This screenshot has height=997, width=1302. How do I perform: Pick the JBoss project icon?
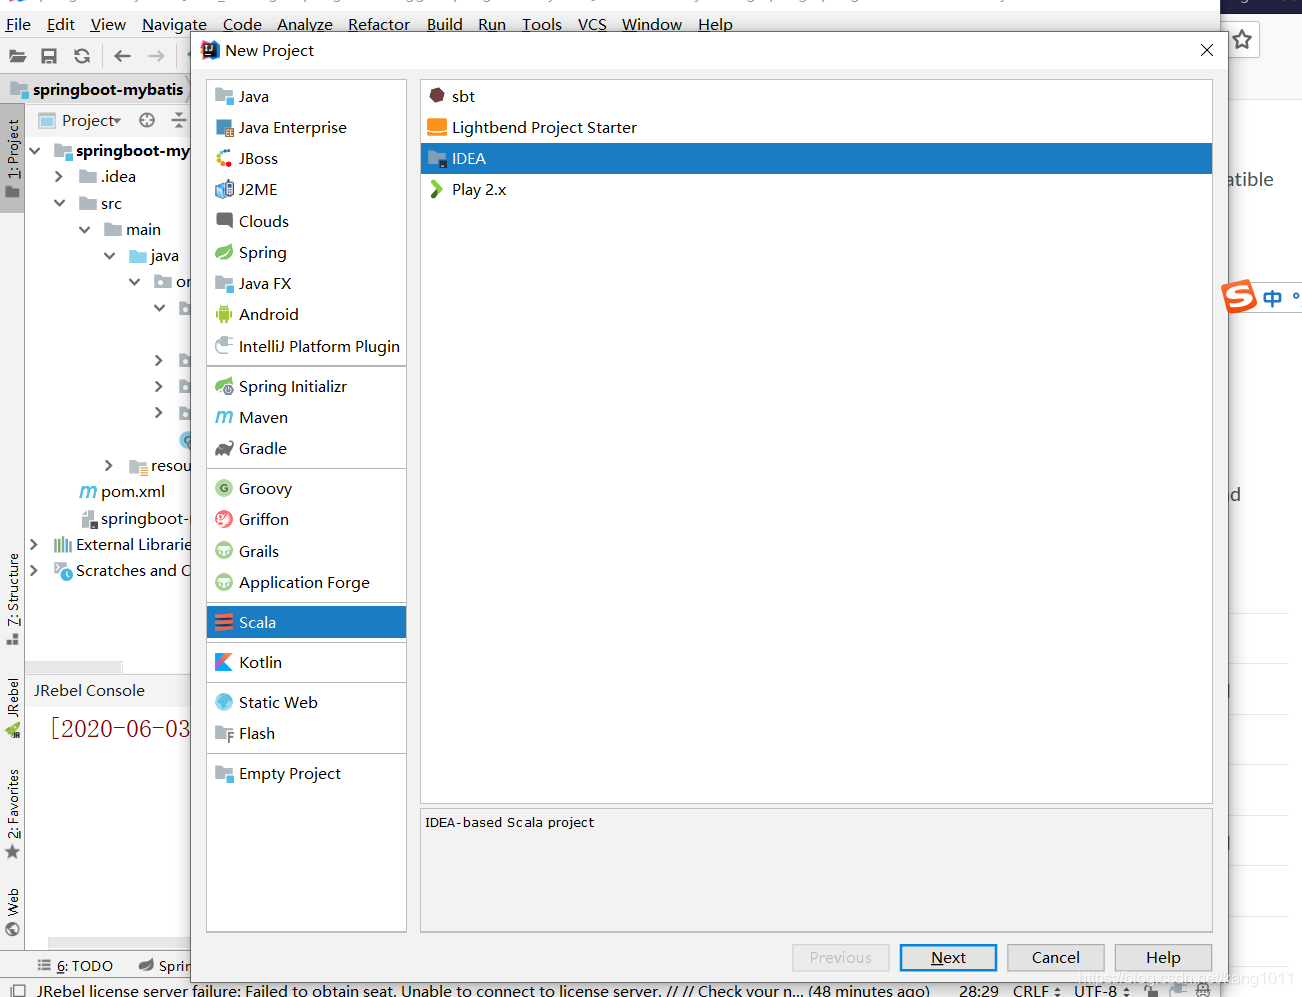pyautogui.click(x=224, y=158)
